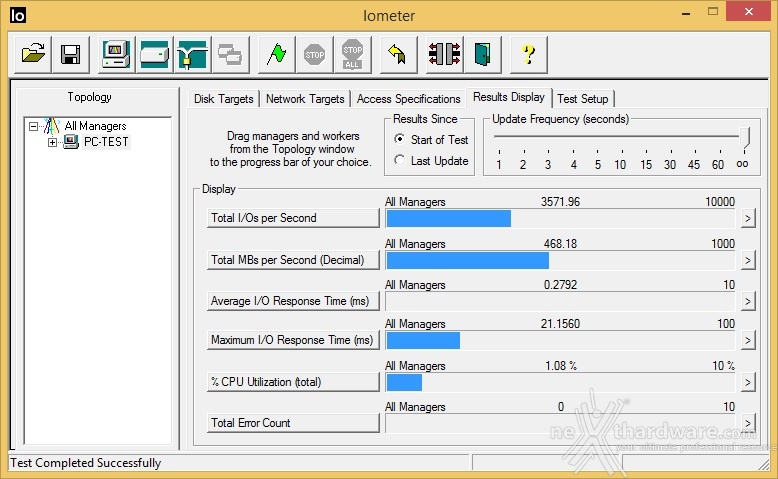Click Total MBs per Second (Decimal) button
Screen dimensions: 778x479
293,260
